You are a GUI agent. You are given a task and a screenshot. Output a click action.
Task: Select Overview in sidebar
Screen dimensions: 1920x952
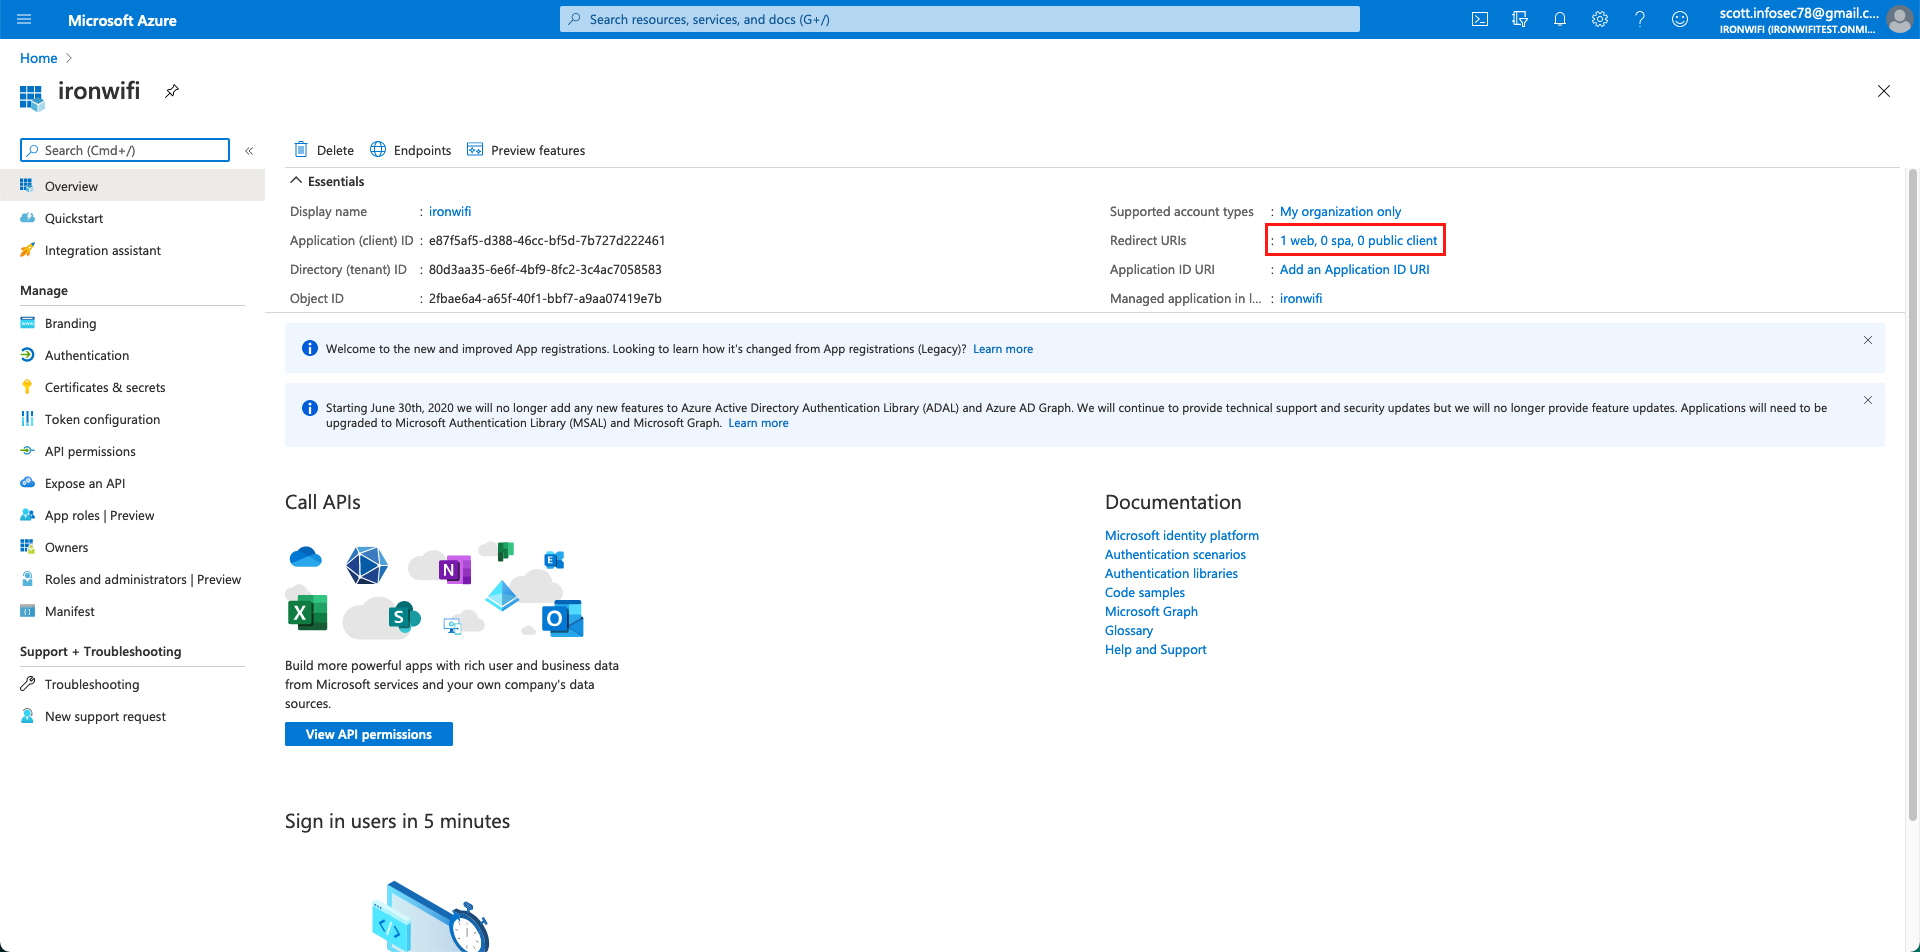(x=132, y=186)
